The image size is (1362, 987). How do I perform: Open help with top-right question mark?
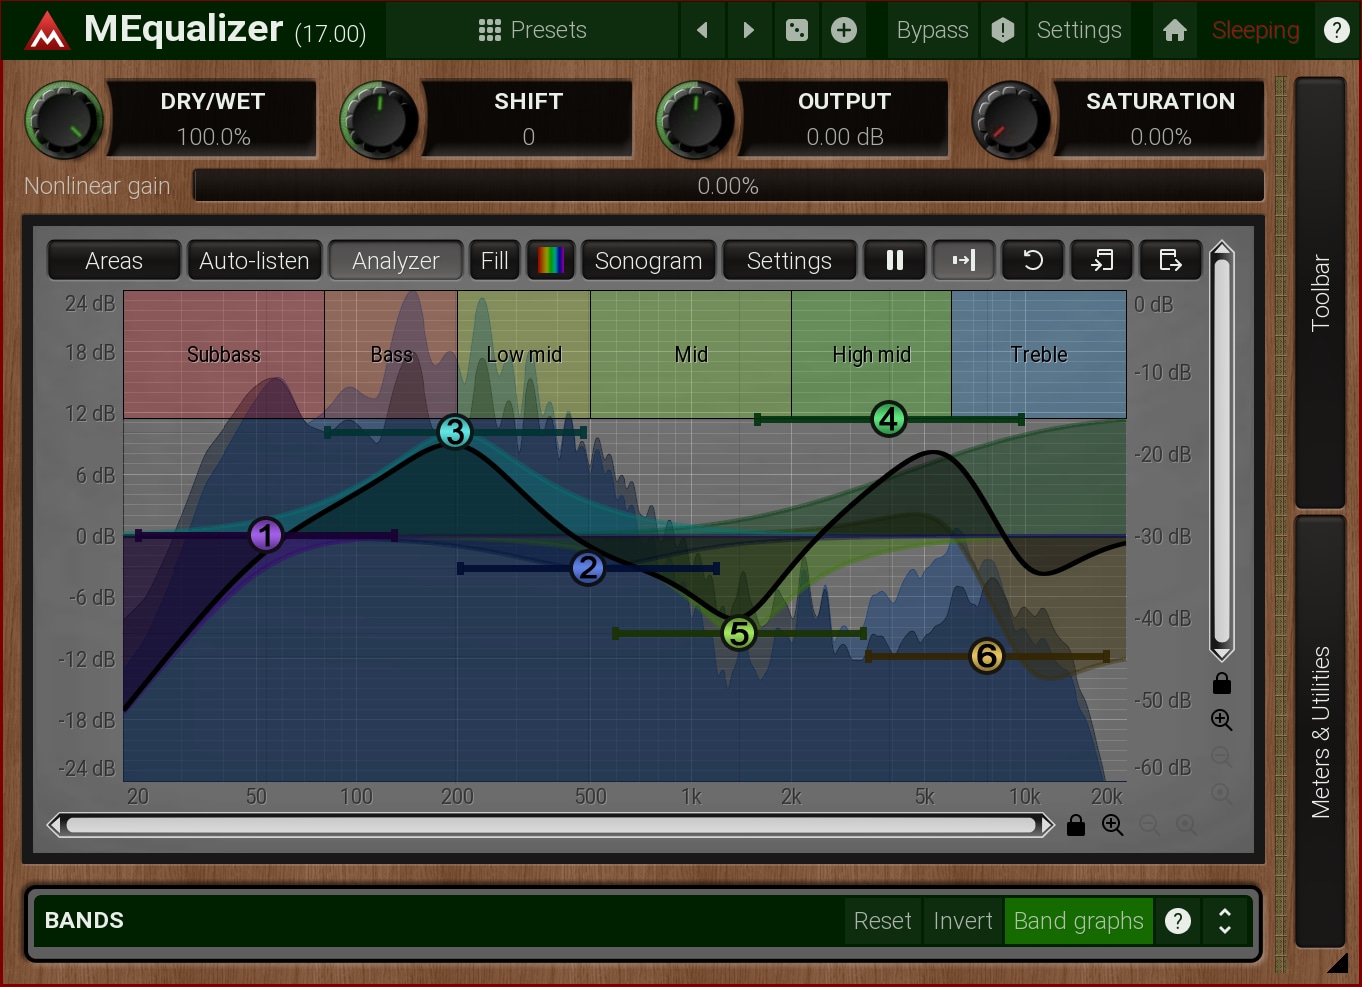pos(1336,30)
